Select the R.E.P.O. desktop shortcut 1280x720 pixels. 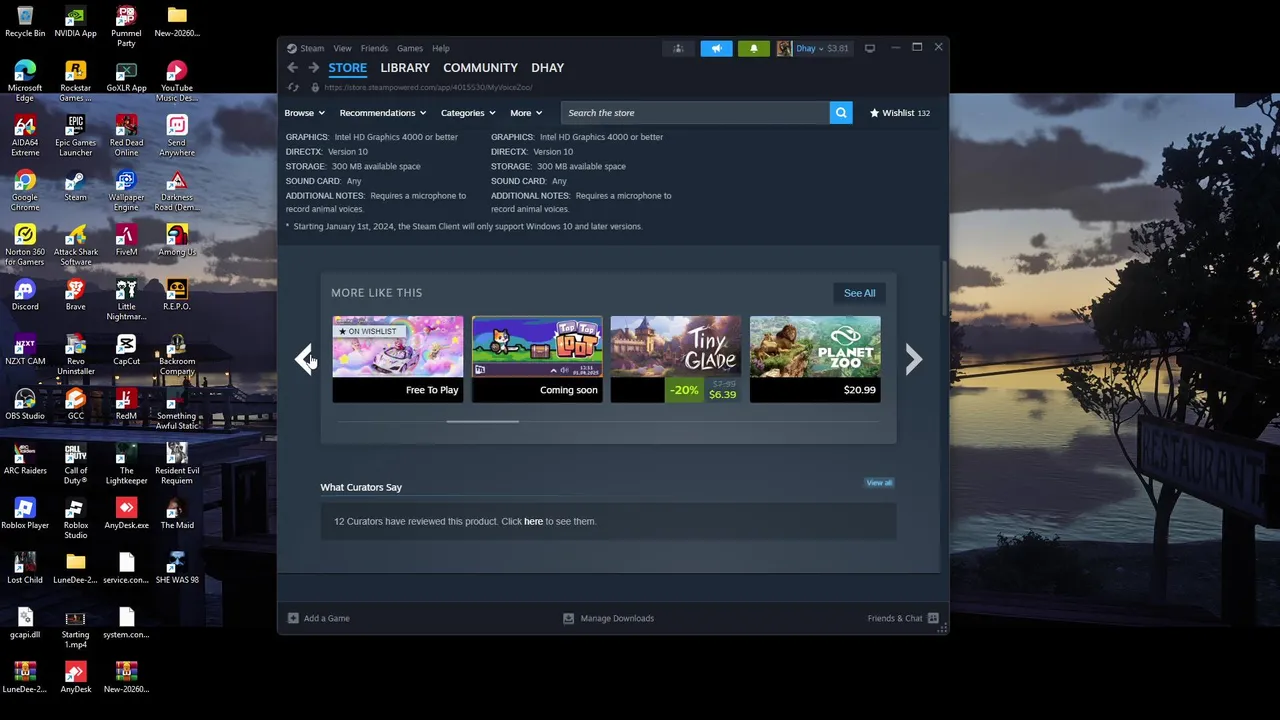(177, 295)
